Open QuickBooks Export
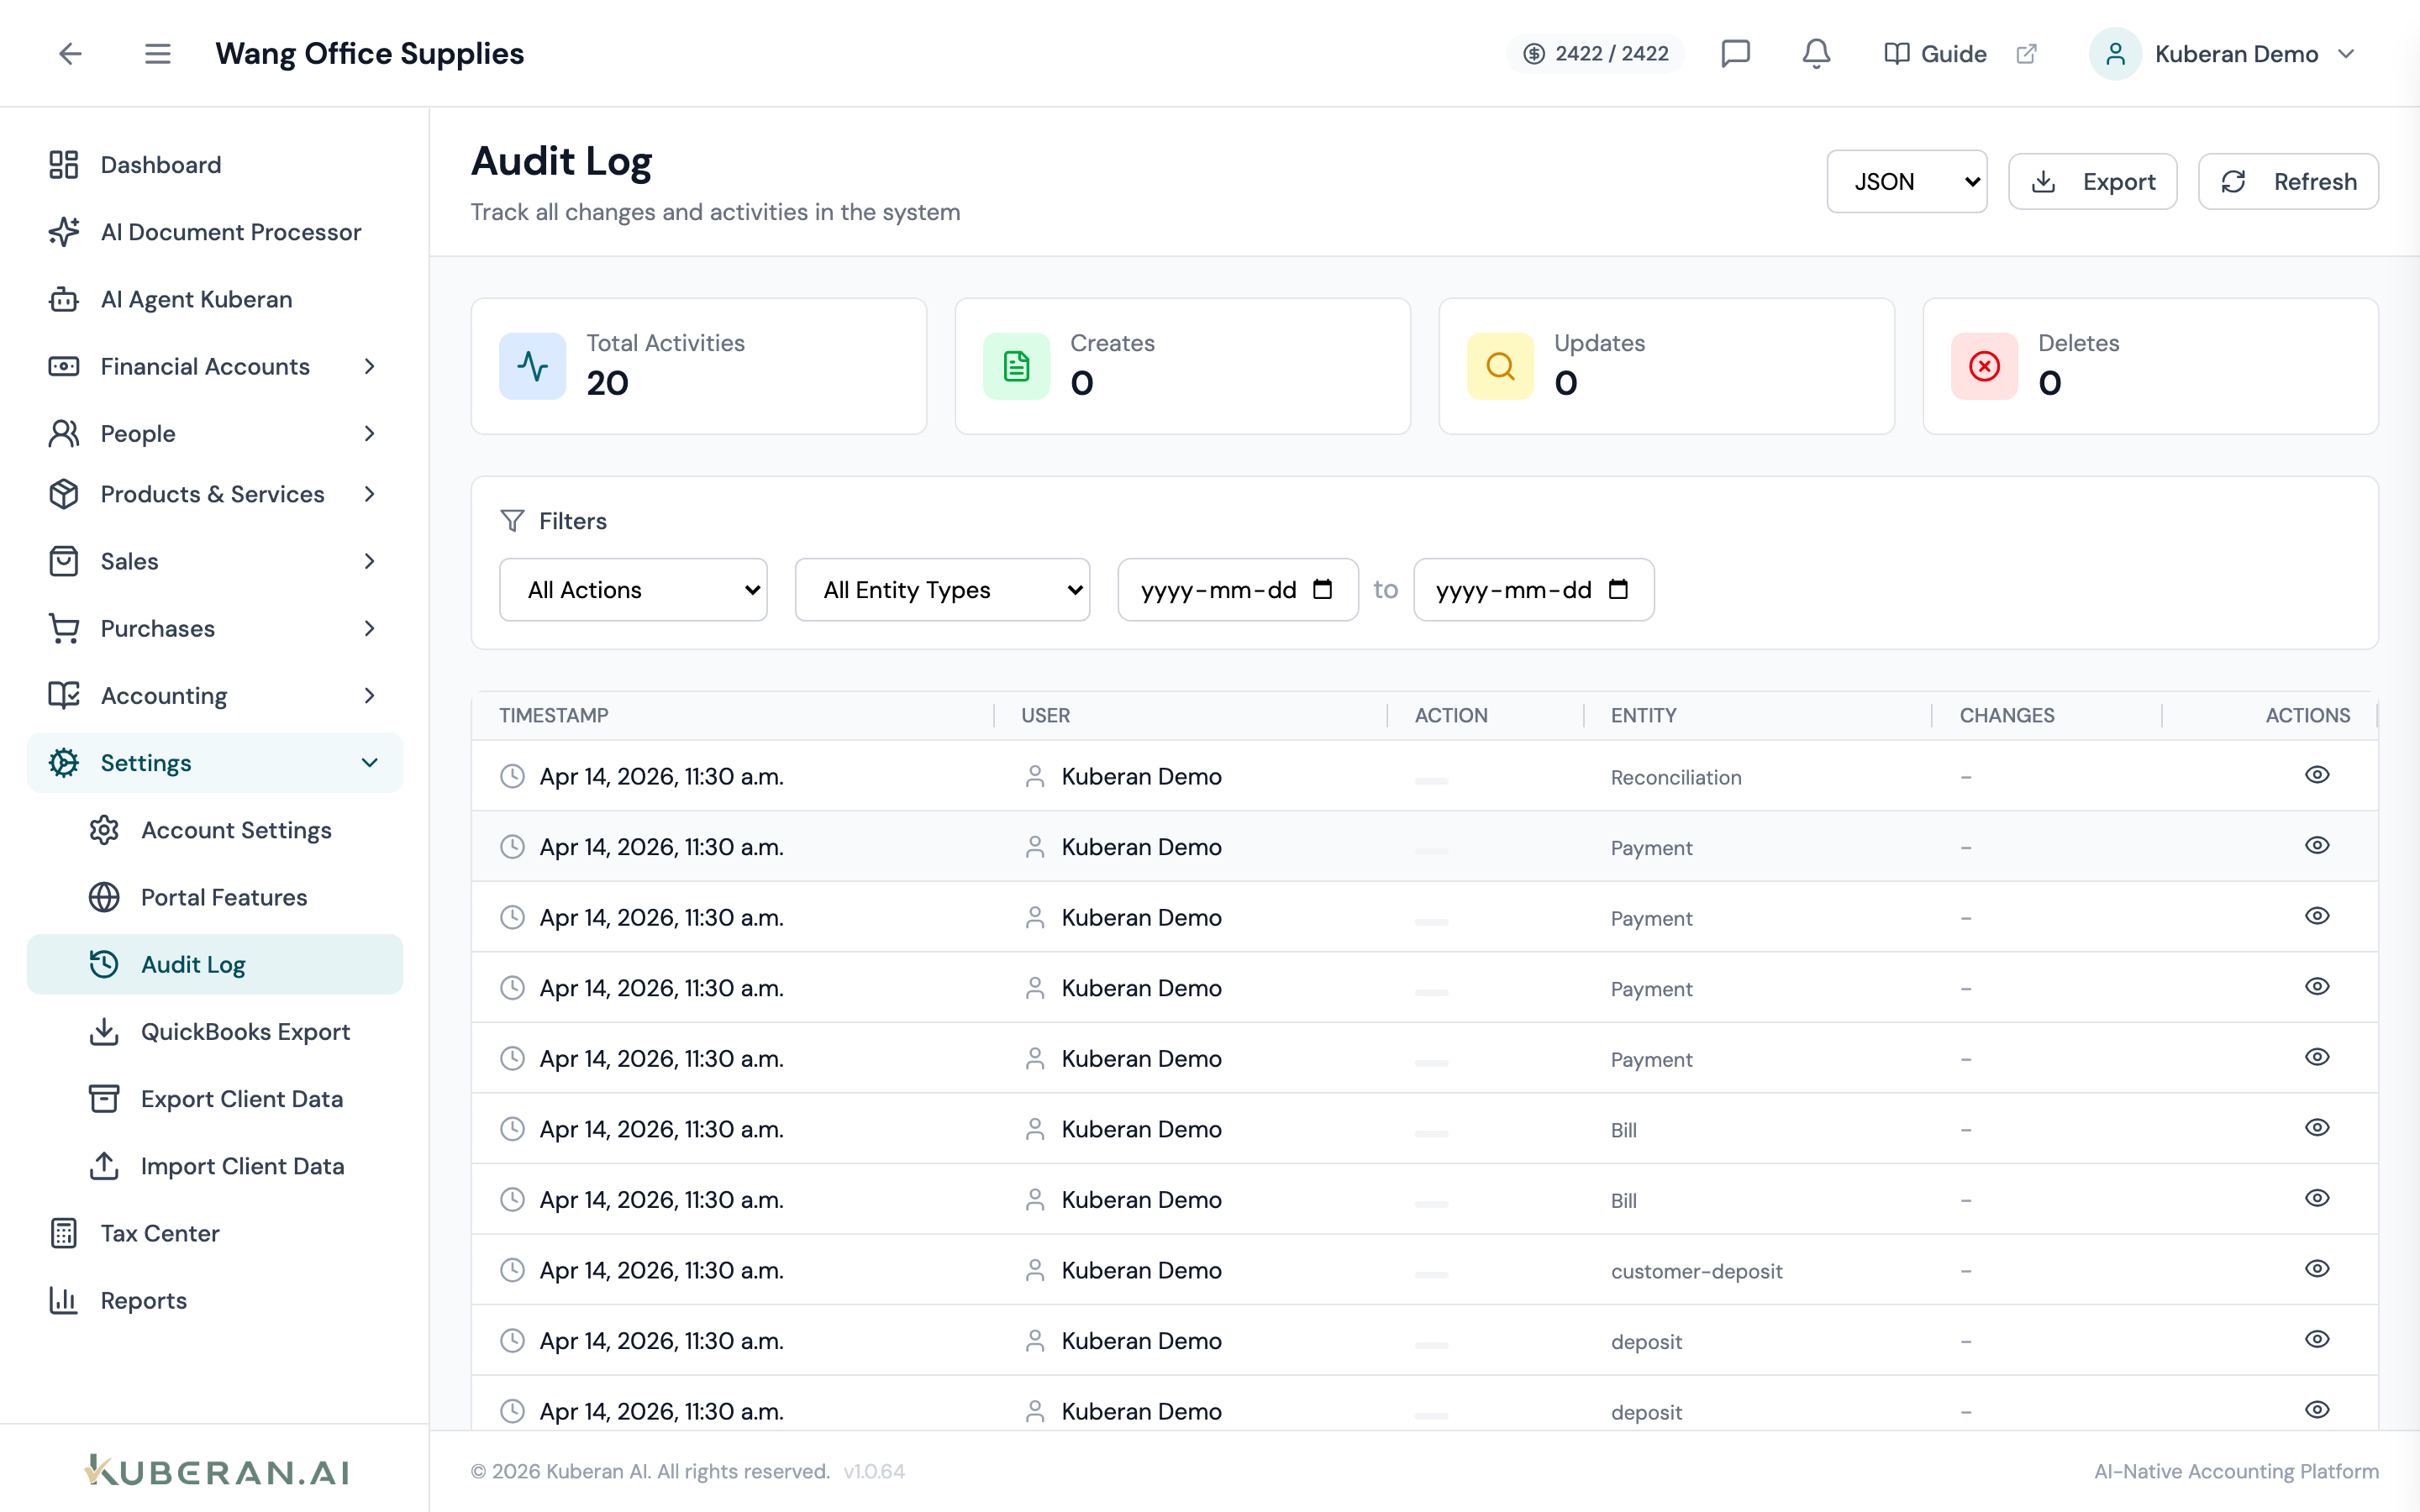 pyautogui.click(x=215, y=1032)
